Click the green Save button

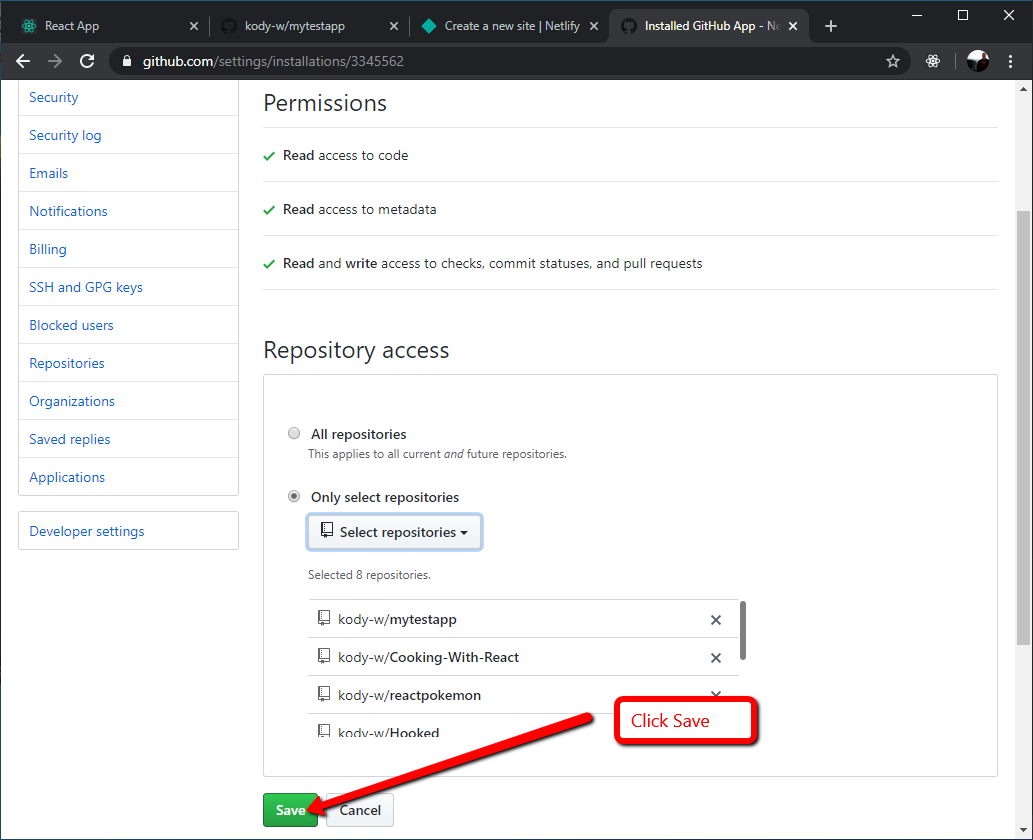[x=290, y=810]
